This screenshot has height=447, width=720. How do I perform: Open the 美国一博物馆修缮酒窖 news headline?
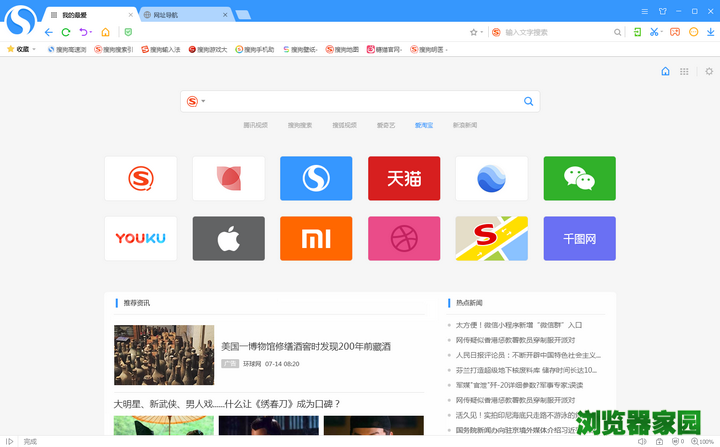306,346
